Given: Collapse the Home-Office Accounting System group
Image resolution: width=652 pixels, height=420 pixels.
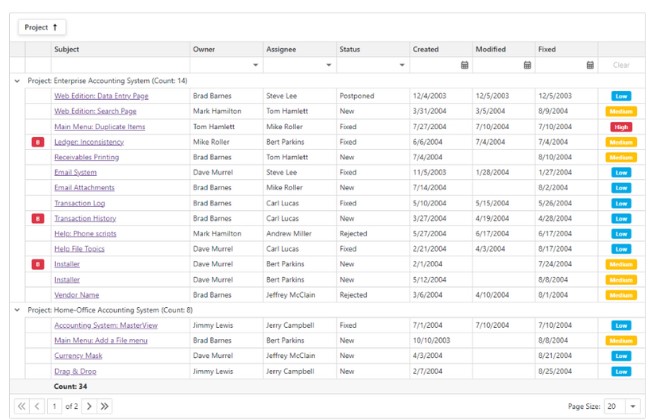Looking at the screenshot, I should click(17, 310).
